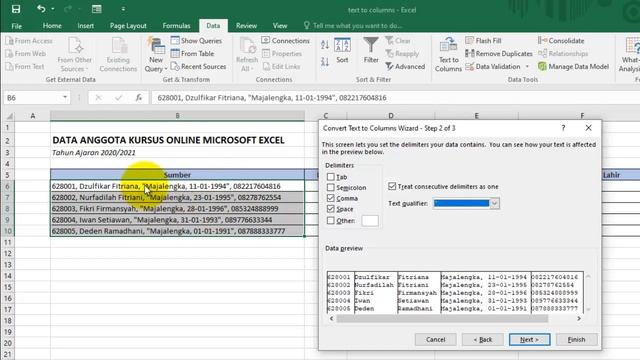Import data From Web
The image size is (640, 360).
tap(26, 53)
